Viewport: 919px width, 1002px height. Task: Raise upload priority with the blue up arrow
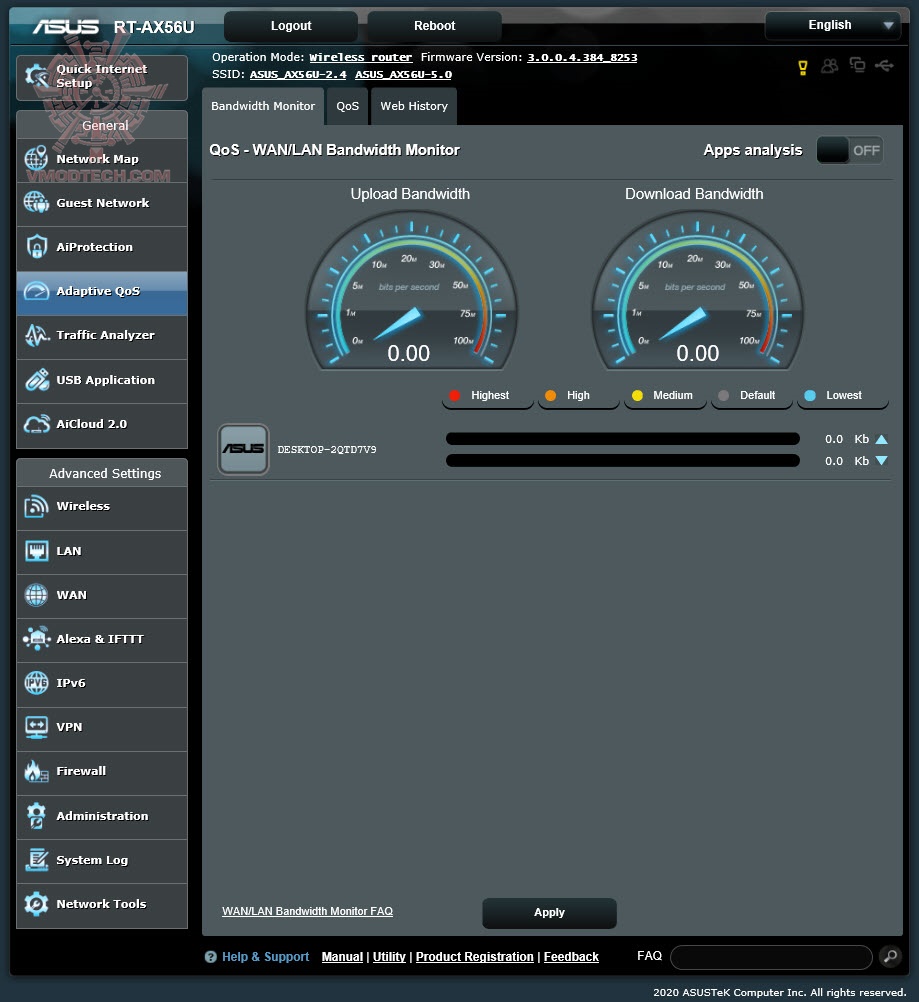879,438
